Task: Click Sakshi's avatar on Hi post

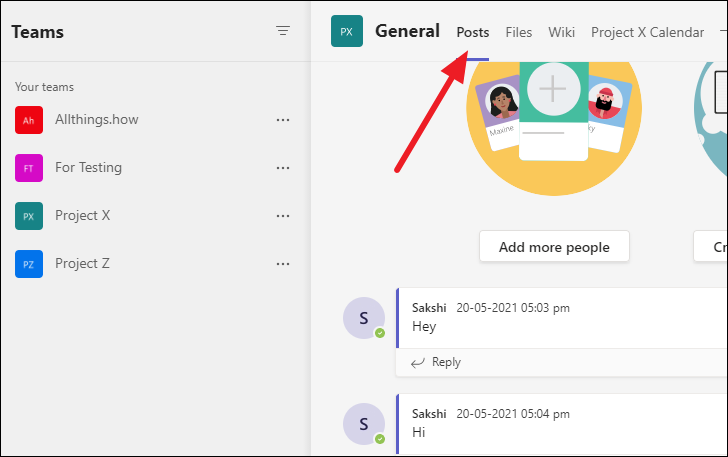Action: coord(364,424)
